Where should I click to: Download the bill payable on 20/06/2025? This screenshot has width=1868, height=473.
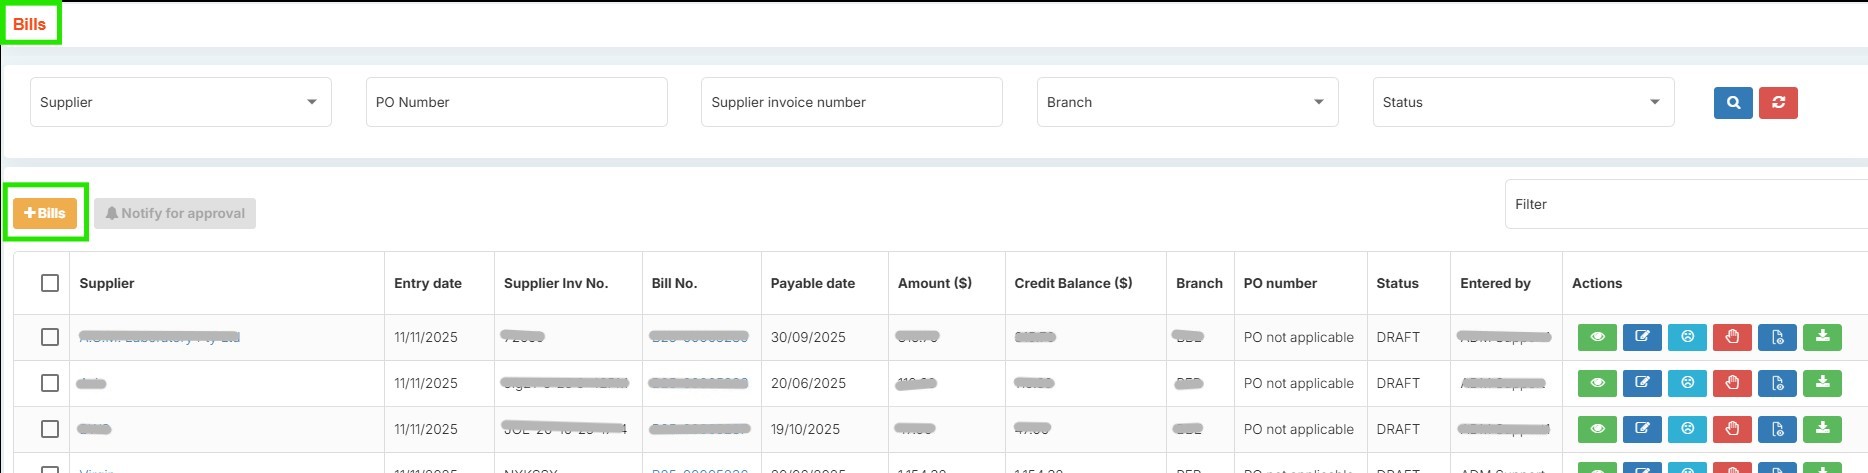[x=1822, y=383]
